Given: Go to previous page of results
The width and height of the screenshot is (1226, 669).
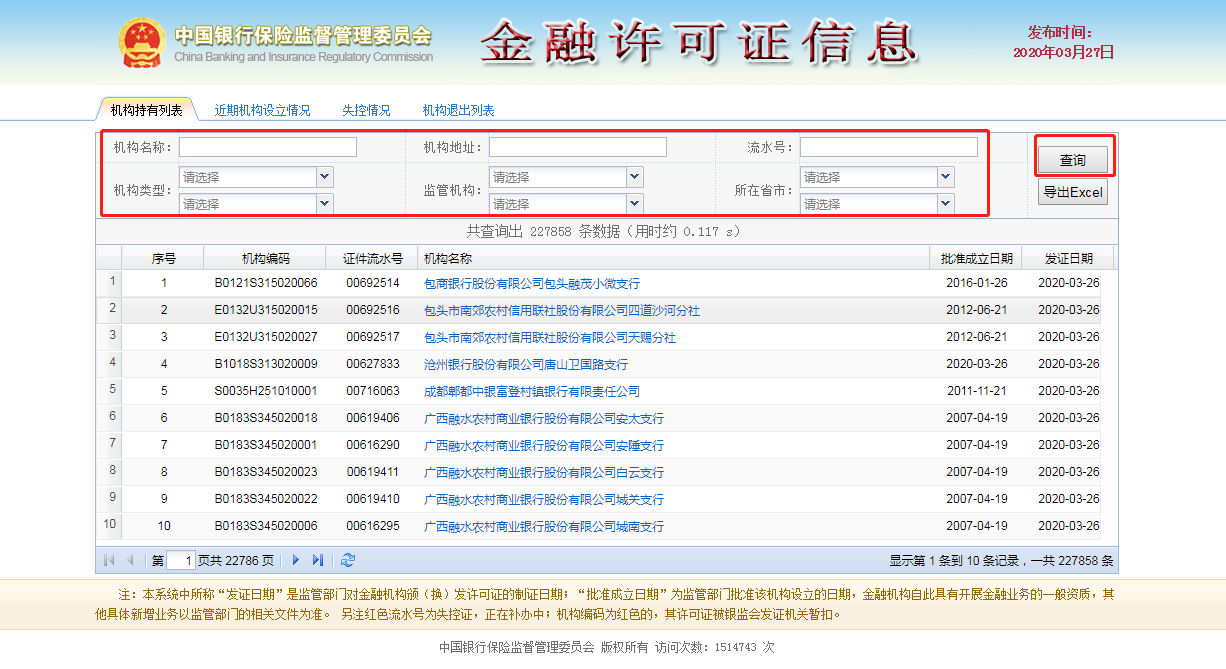Looking at the screenshot, I should pyautogui.click(x=130, y=560).
